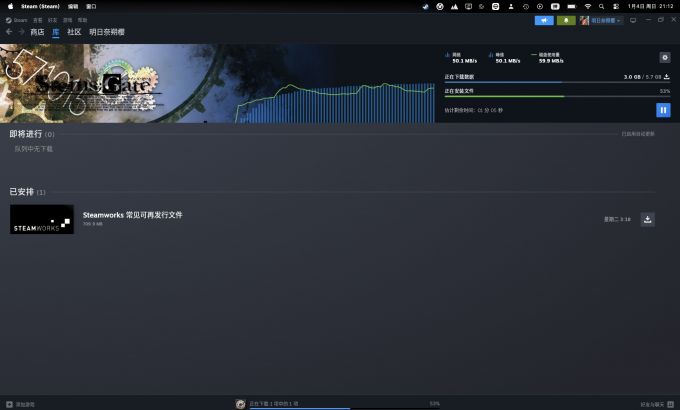
Task: Switch to the 库 library tab
Action: [56, 32]
